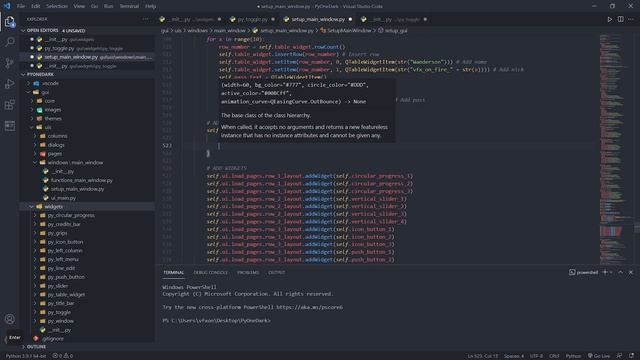Click the VS Code logo in the title bar
The image size is (640, 360).
(7, 6)
